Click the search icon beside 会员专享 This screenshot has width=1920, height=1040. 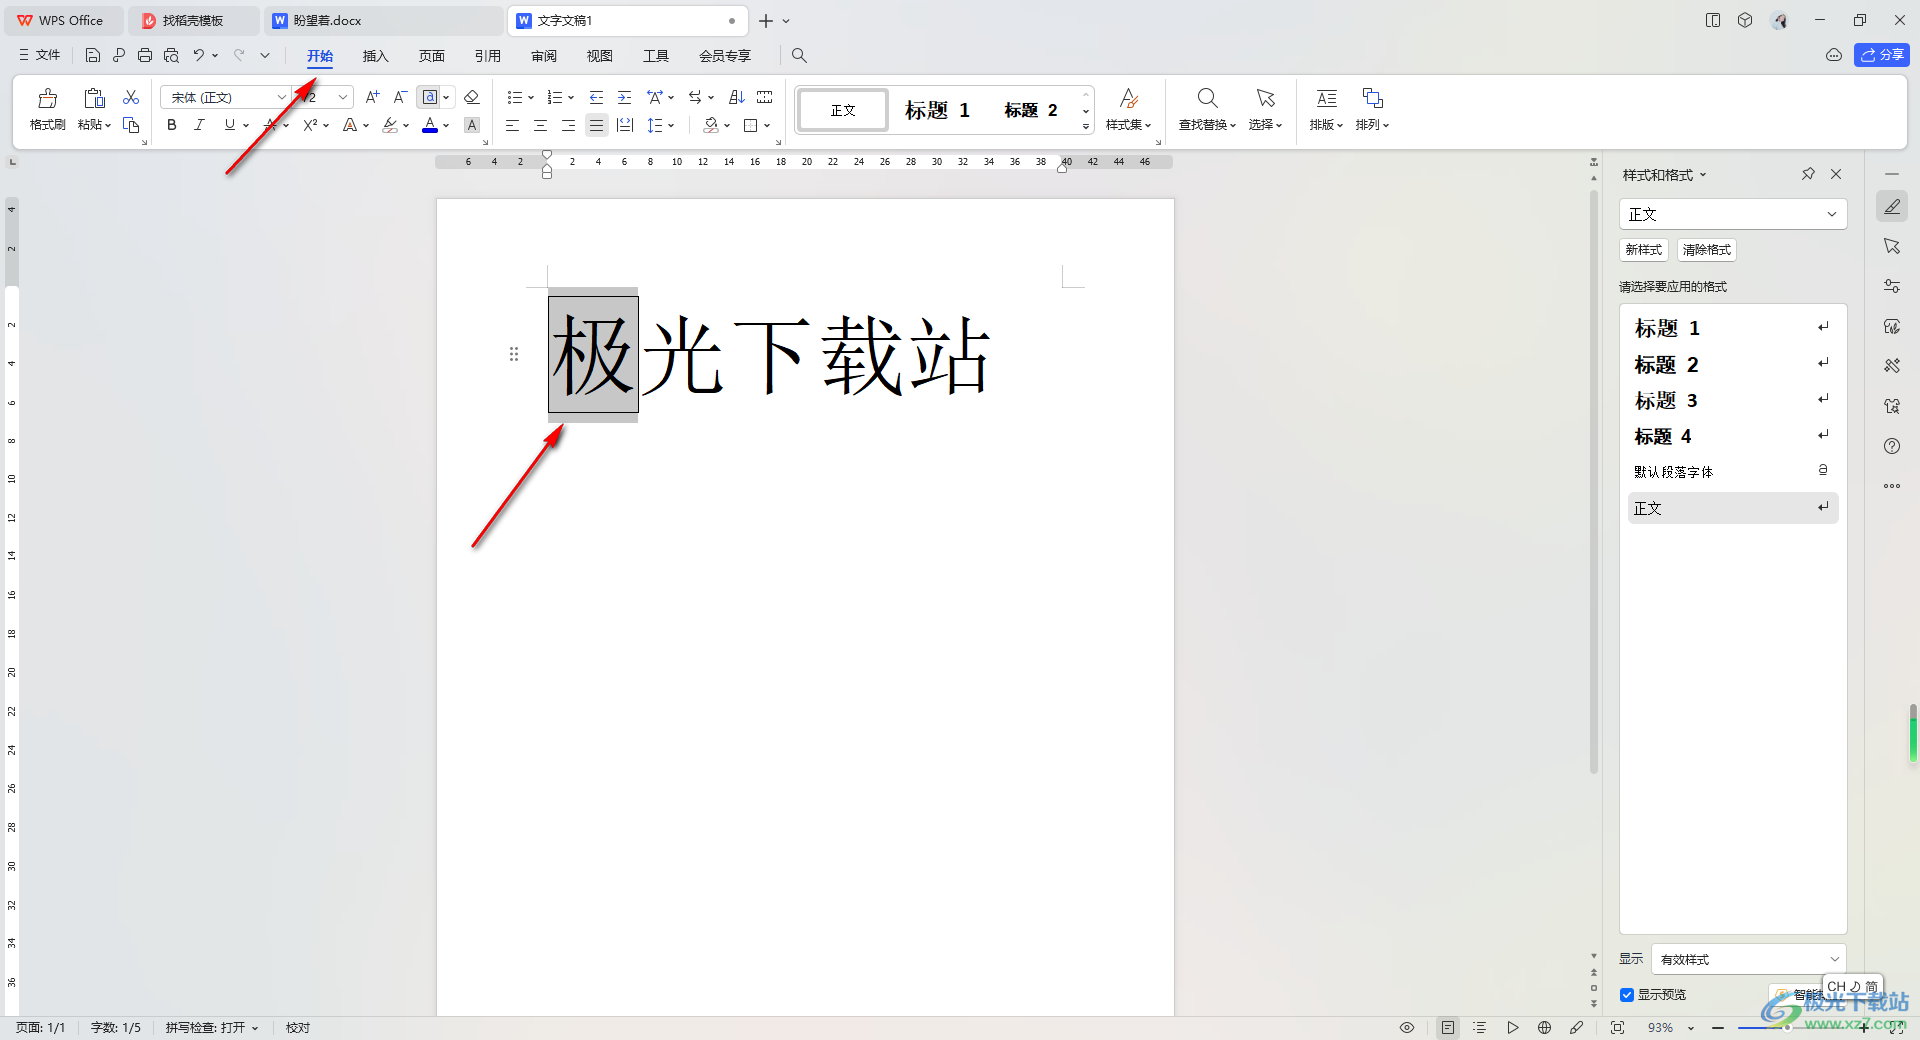[799, 55]
